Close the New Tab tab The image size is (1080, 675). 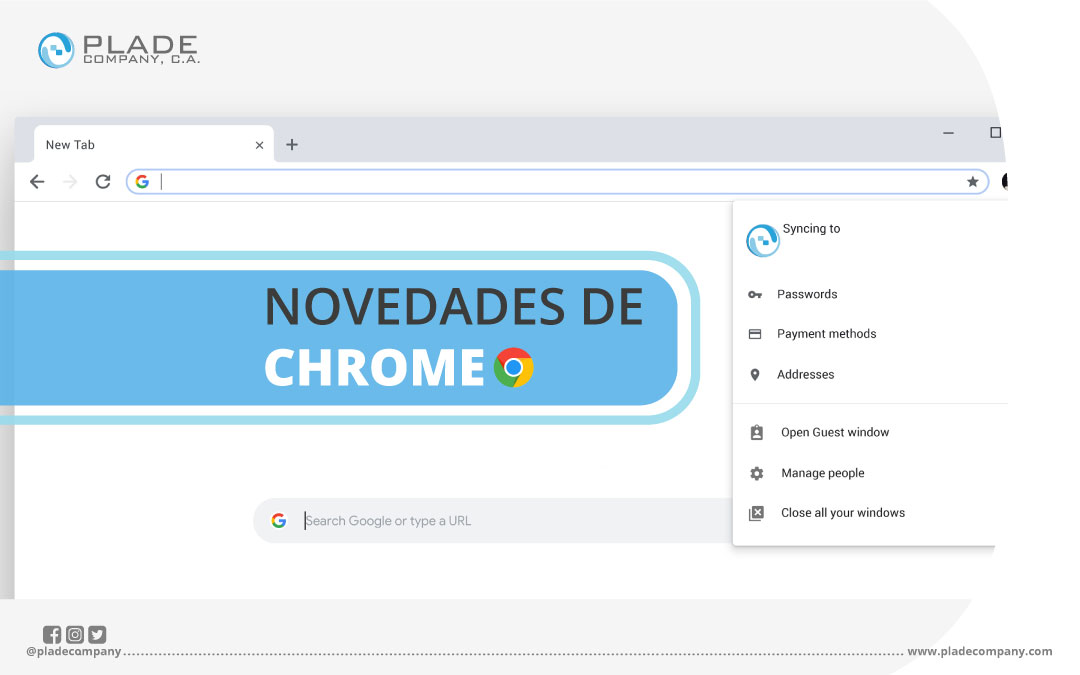[x=259, y=145]
